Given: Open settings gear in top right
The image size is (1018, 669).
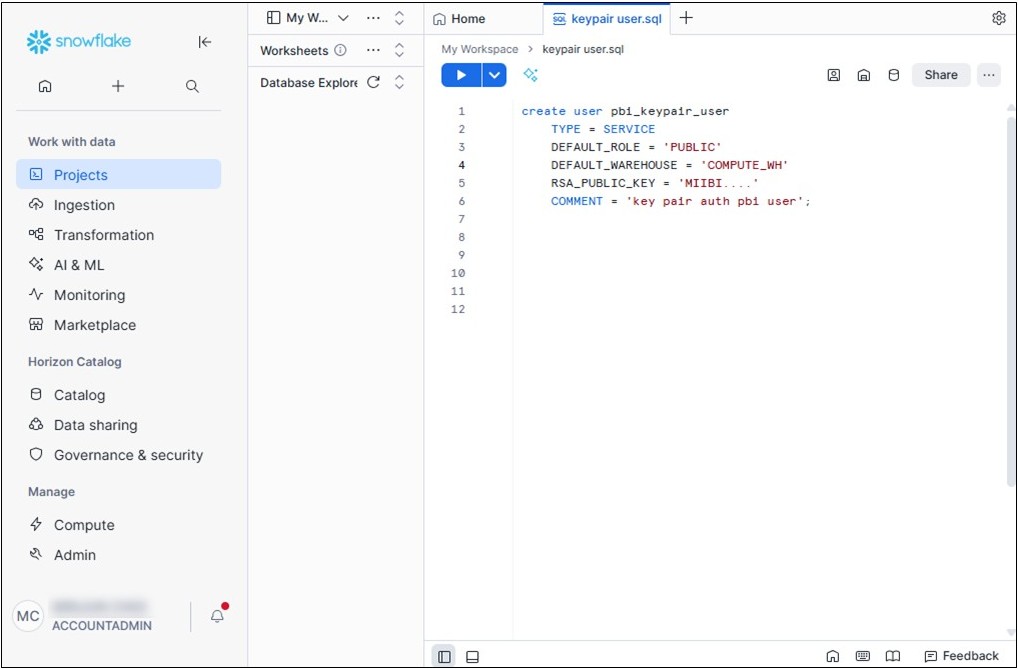Looking at the screenshot, I should coord(998,18).
